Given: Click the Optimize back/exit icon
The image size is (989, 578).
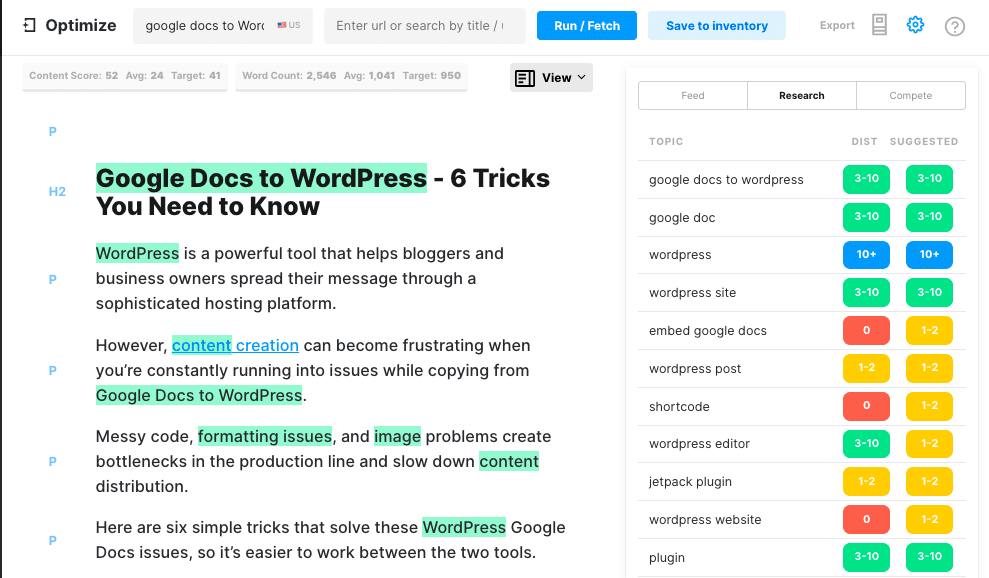Looking at the screenshot, I should [x=29, y=25].
